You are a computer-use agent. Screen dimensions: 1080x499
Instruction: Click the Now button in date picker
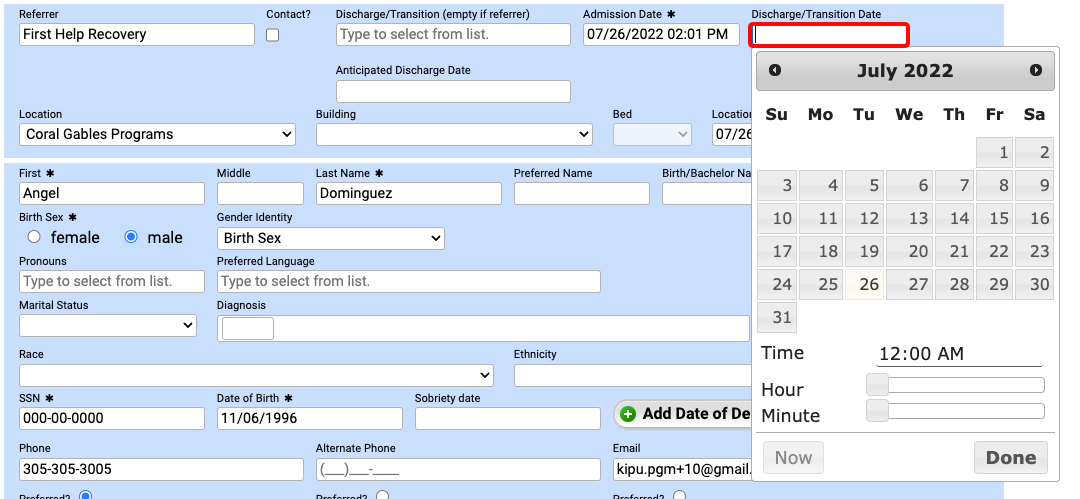[x=793, y=458]
